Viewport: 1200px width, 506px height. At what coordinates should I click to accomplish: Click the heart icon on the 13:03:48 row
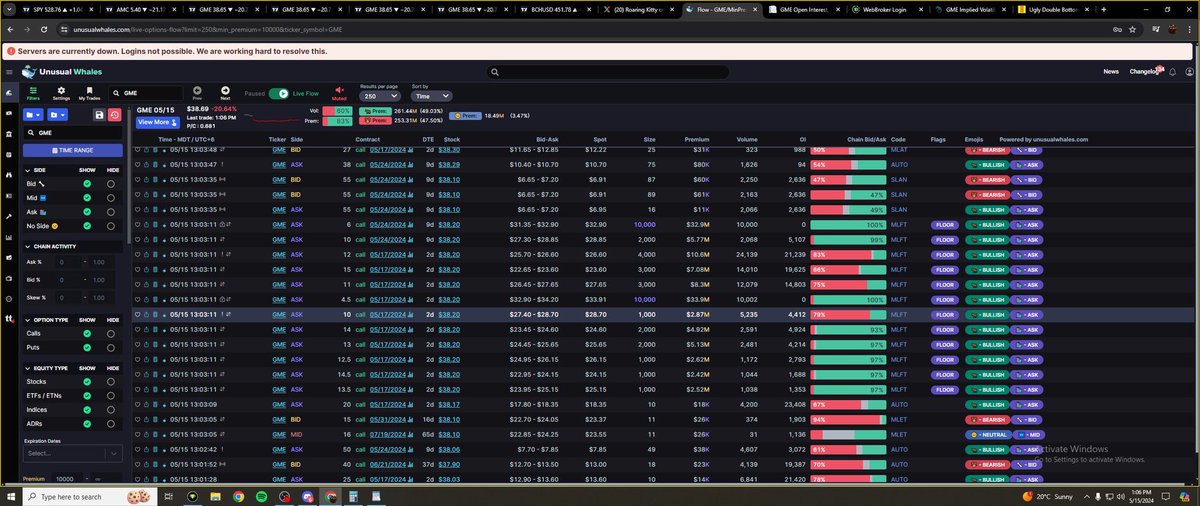(138, 150)
